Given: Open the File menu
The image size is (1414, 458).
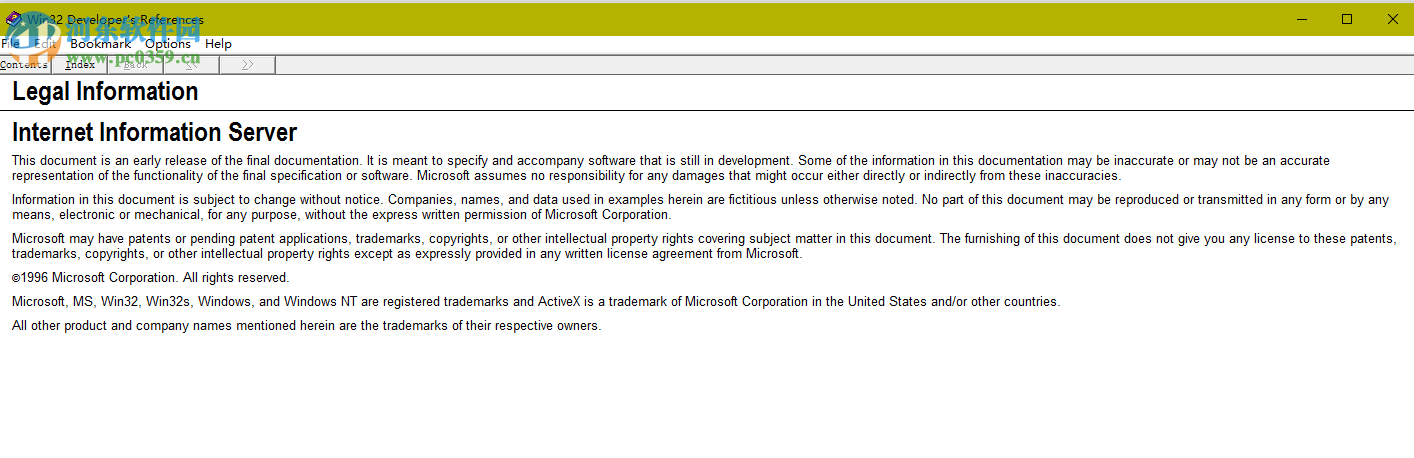Looking at the screenshot, I should (10, 44).
